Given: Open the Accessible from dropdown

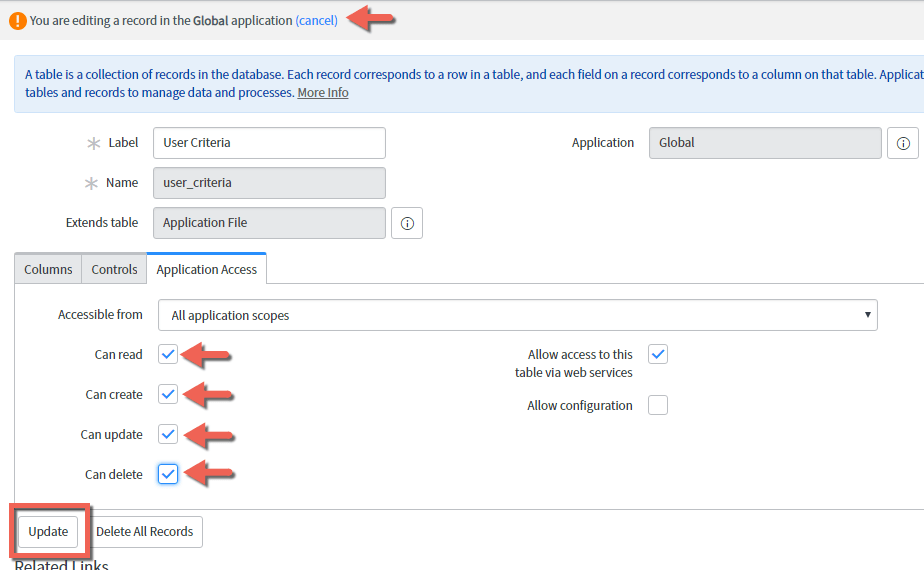Looking at the screenshot, I should [517, 315].
